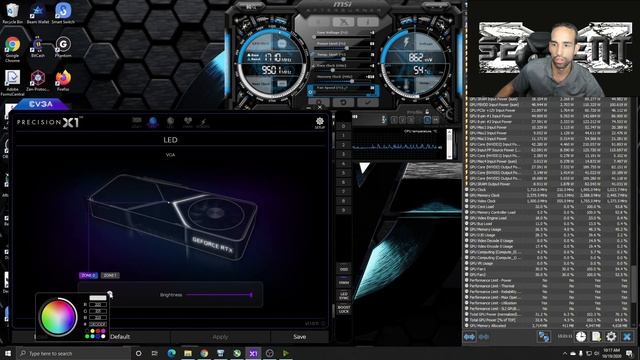The height and width of the screenshot is (360, 640).
Task: Click Afterburner Memory Clock slider handle
Action: click(x=352, y=81)
